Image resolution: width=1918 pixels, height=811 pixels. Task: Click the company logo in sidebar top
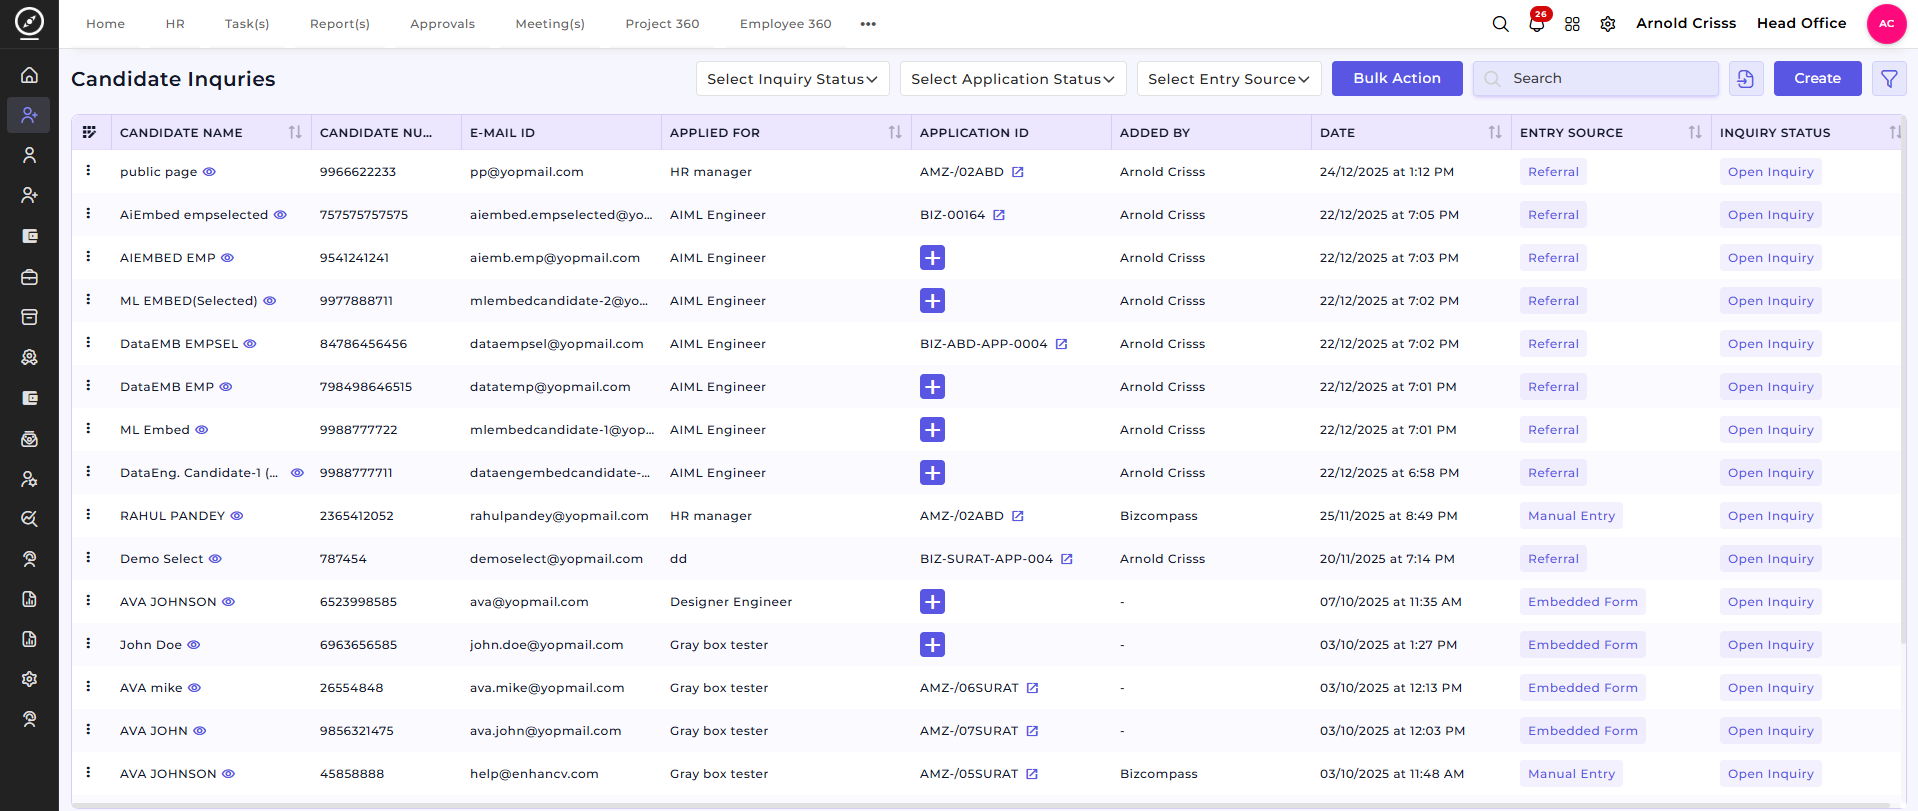click(x=29, y=23)
